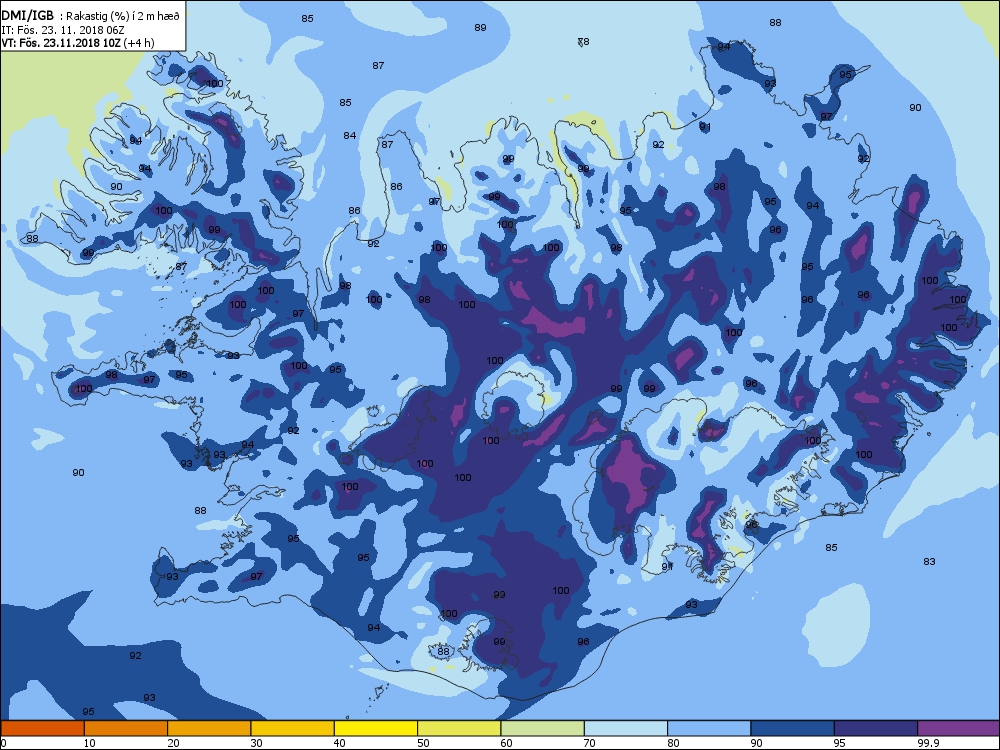Select the 'Rakastig (%) í 2 m hæð' label

(x=120, y=16)
